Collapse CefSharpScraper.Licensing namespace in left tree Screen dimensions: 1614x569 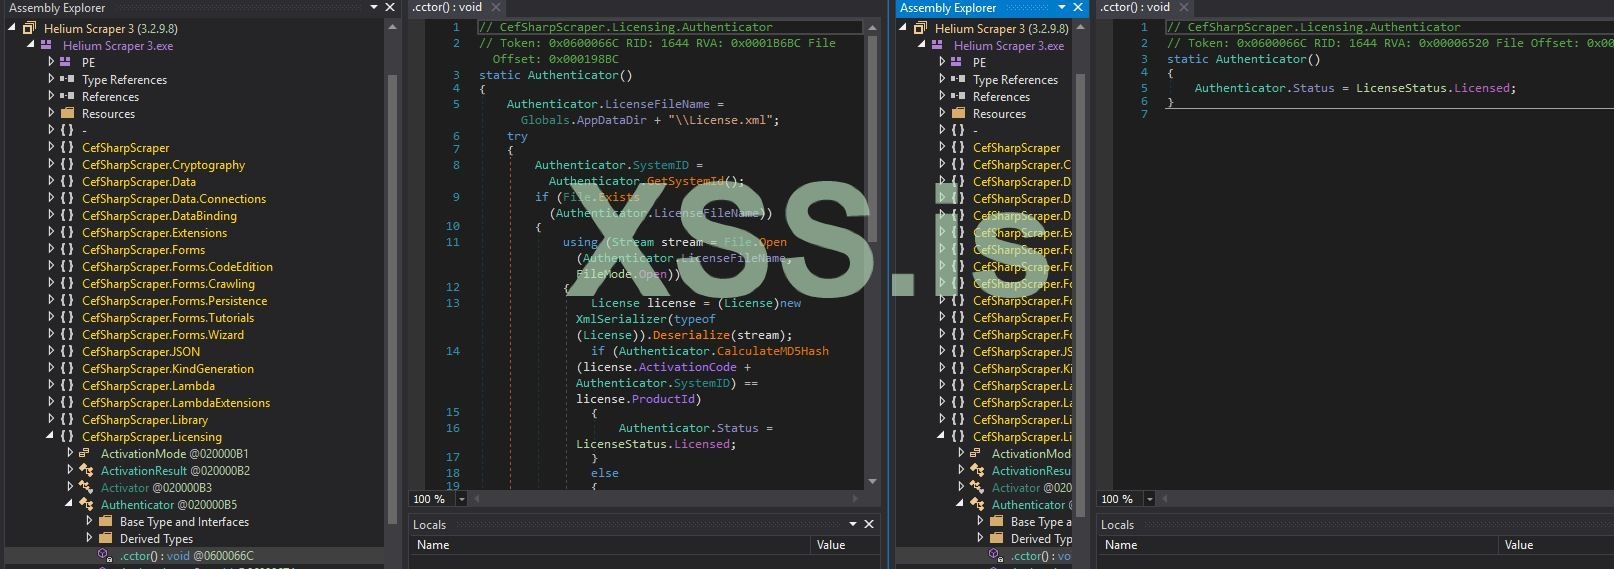point(51,436)
